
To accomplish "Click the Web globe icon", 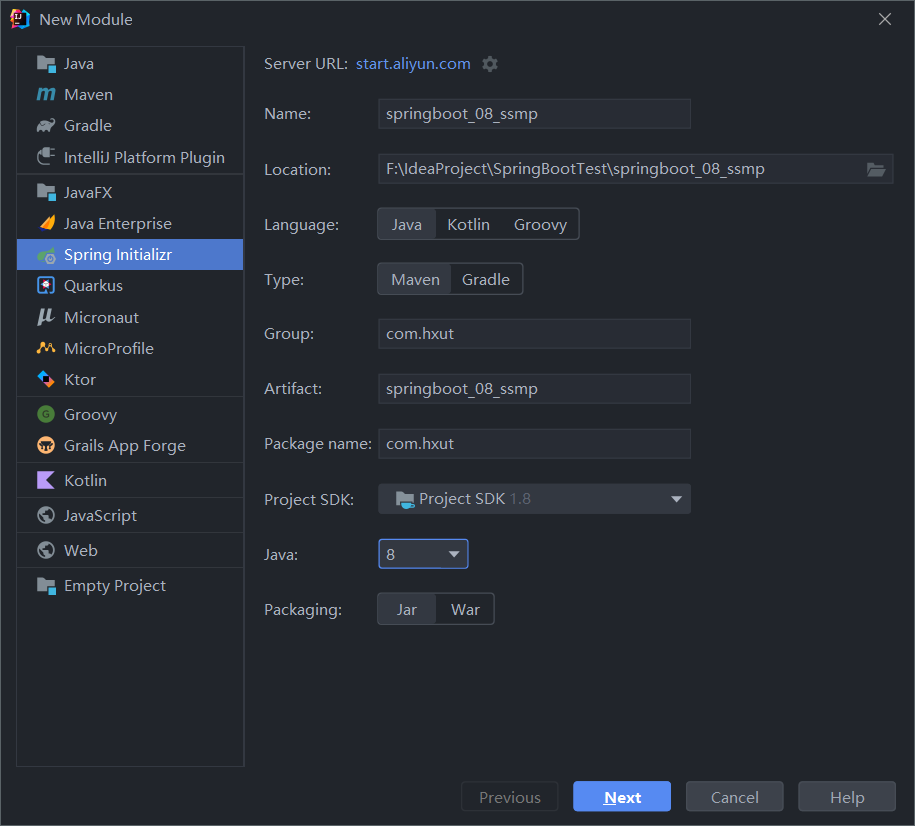I will click(46, 550).
